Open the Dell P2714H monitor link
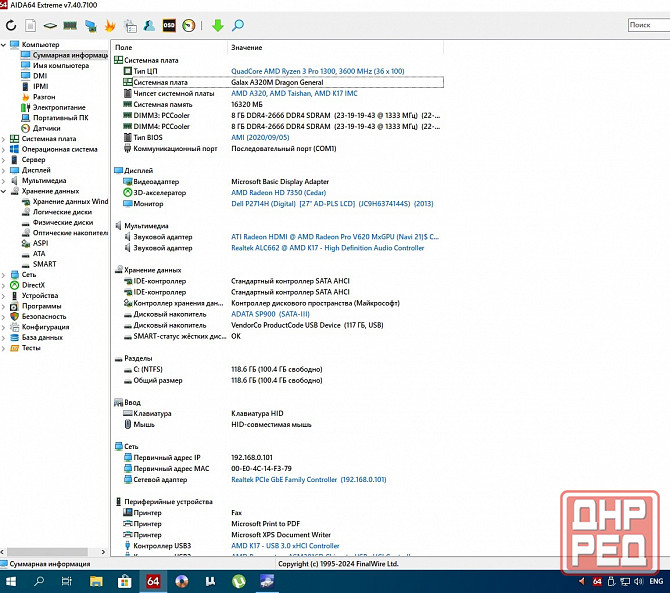670x593 pixels. pyautogui.click(x=332, y=204)
